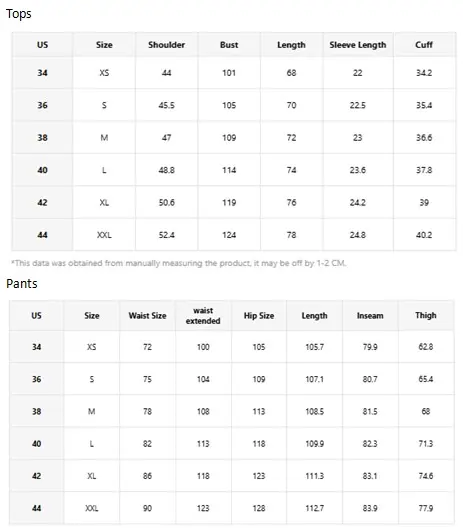Select the waist extended column header
Screen dimensions: 463x532
(203, 316)
